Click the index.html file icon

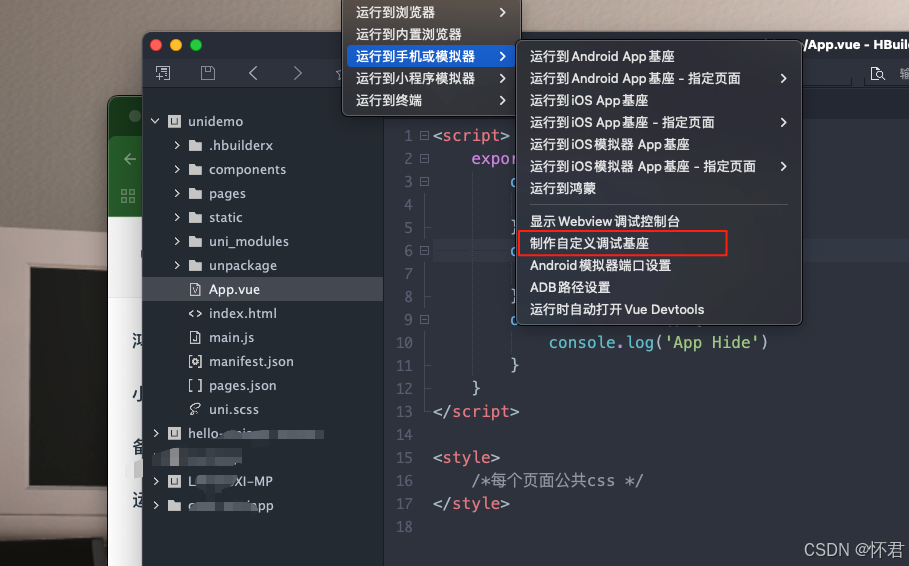click(x=195, y=313)
